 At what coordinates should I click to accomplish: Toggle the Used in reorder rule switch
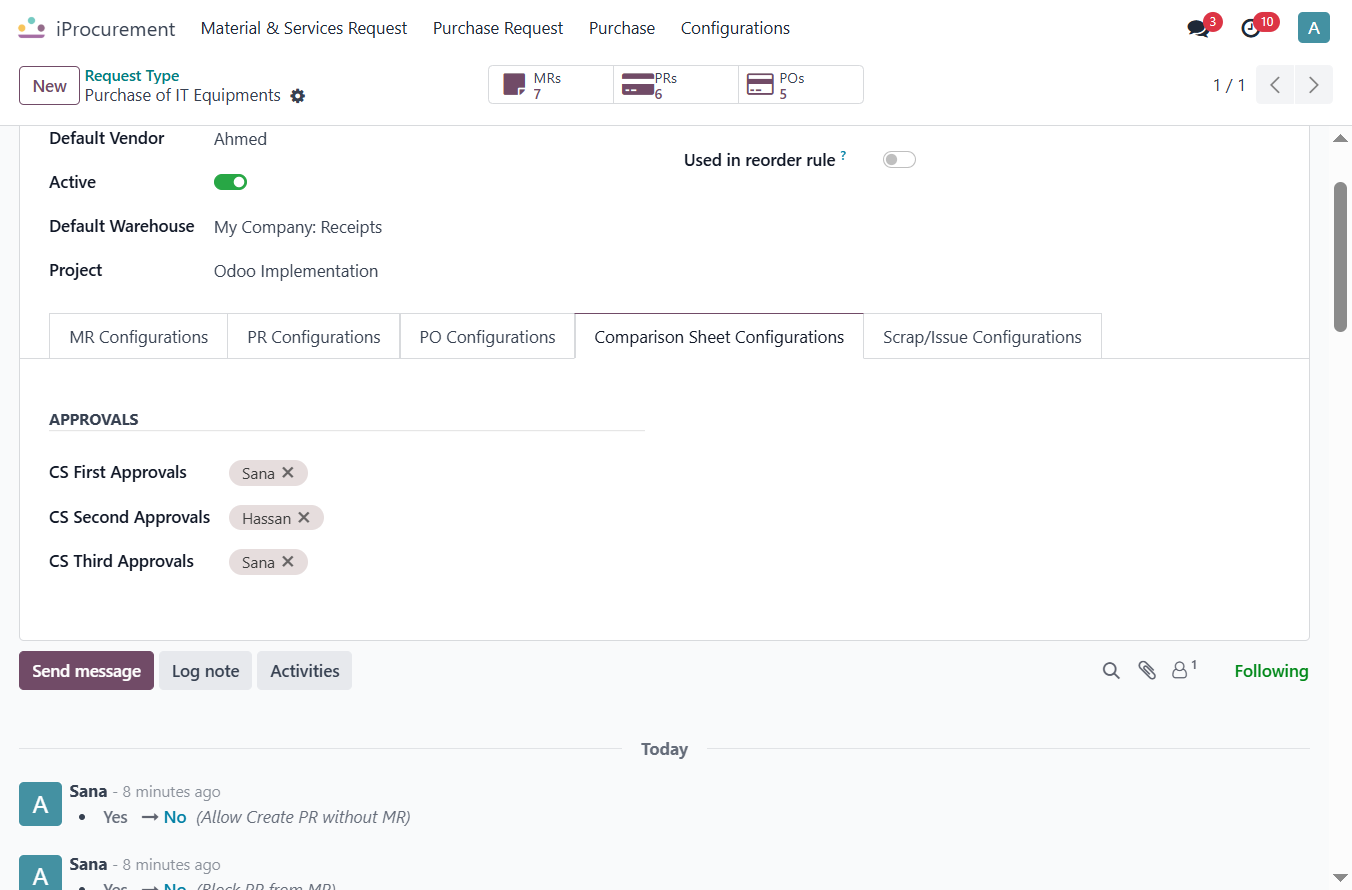coord(899,160)
